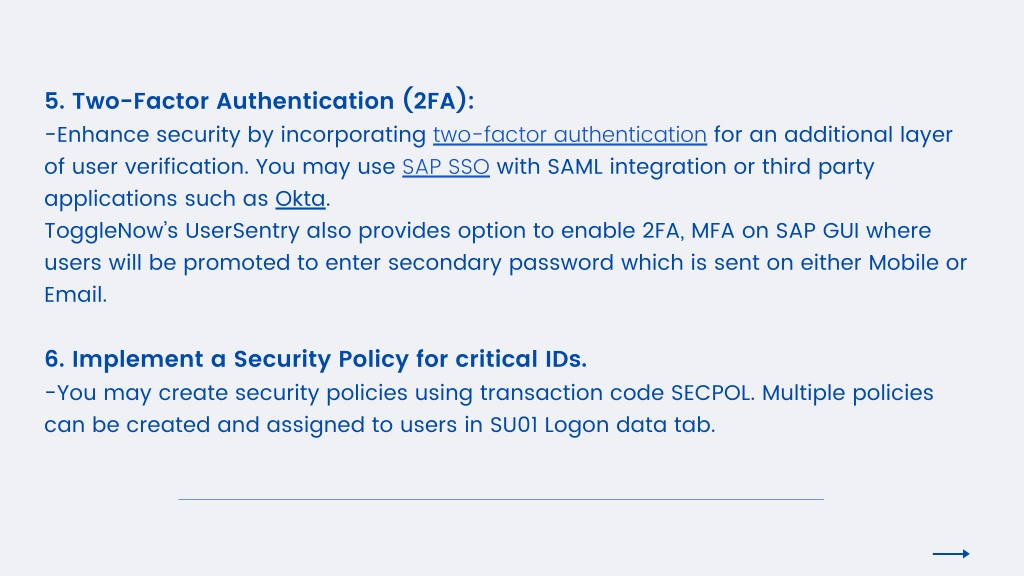The image size is (1024, 576).
Task: Click the horizontal divider line
Action: pos(501,500)
